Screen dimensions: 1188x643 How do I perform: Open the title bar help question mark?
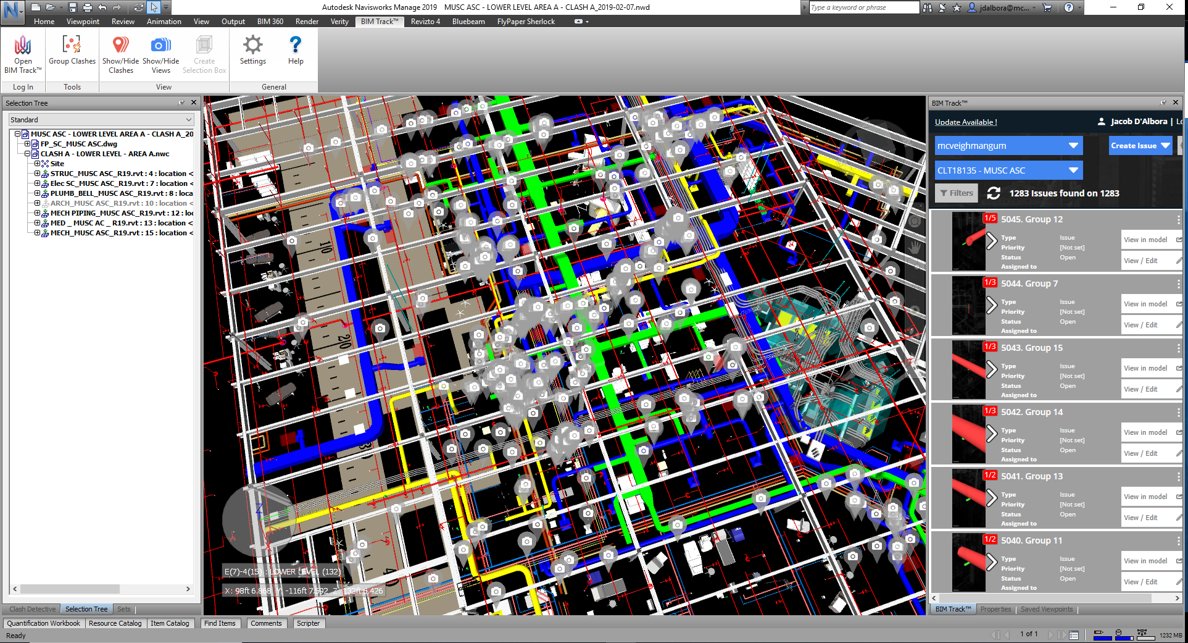[x=1069, y=7]
